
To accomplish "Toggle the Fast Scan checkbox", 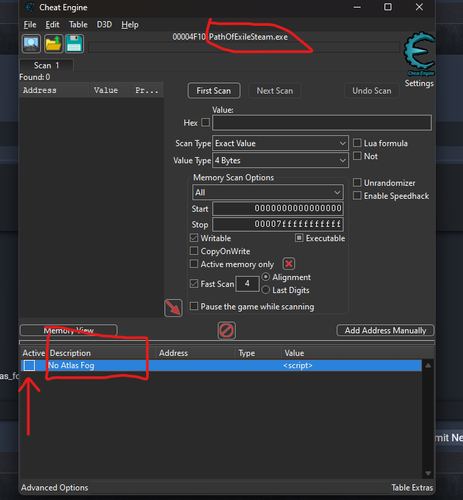I will click(194, 284).
